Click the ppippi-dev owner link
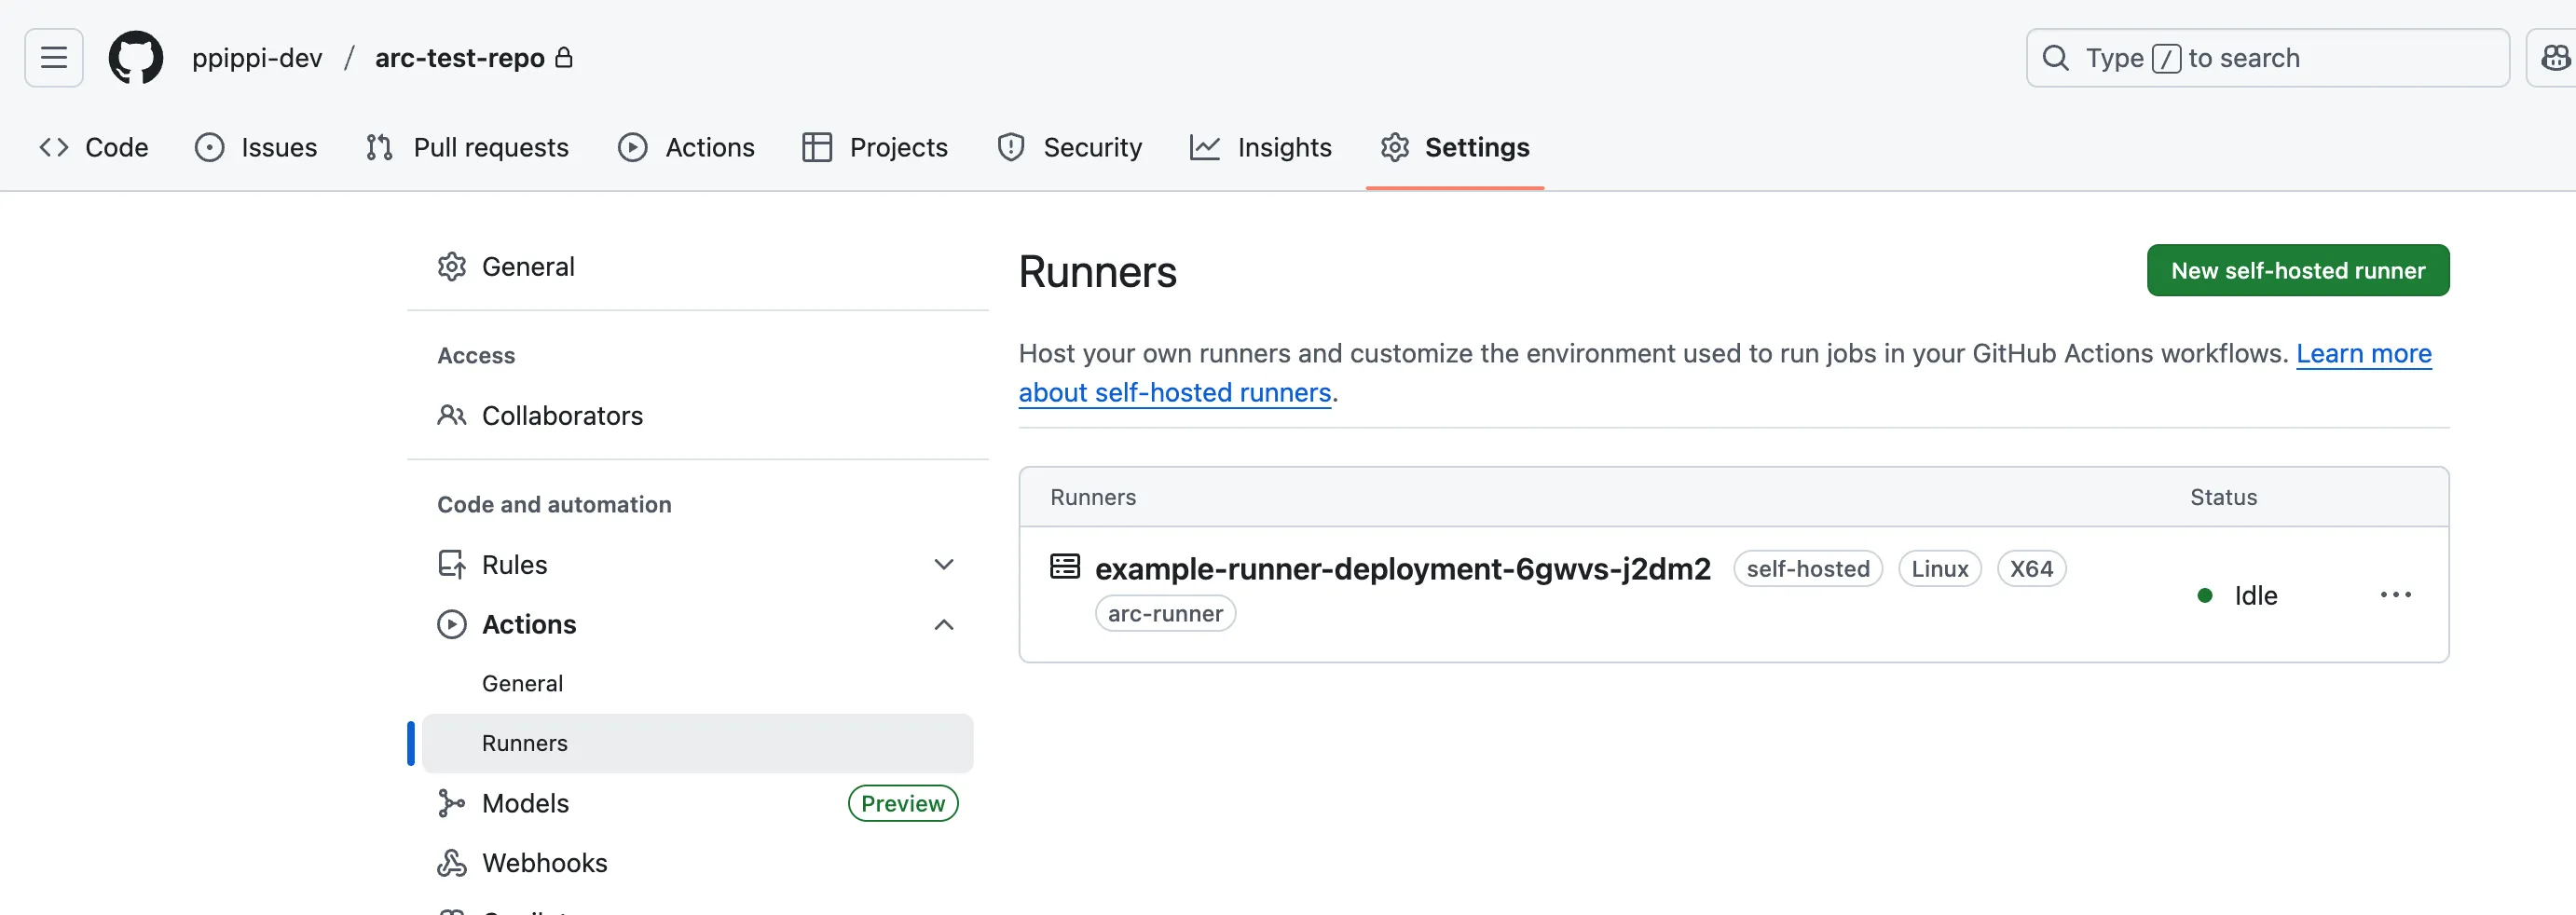 (257, 58)
